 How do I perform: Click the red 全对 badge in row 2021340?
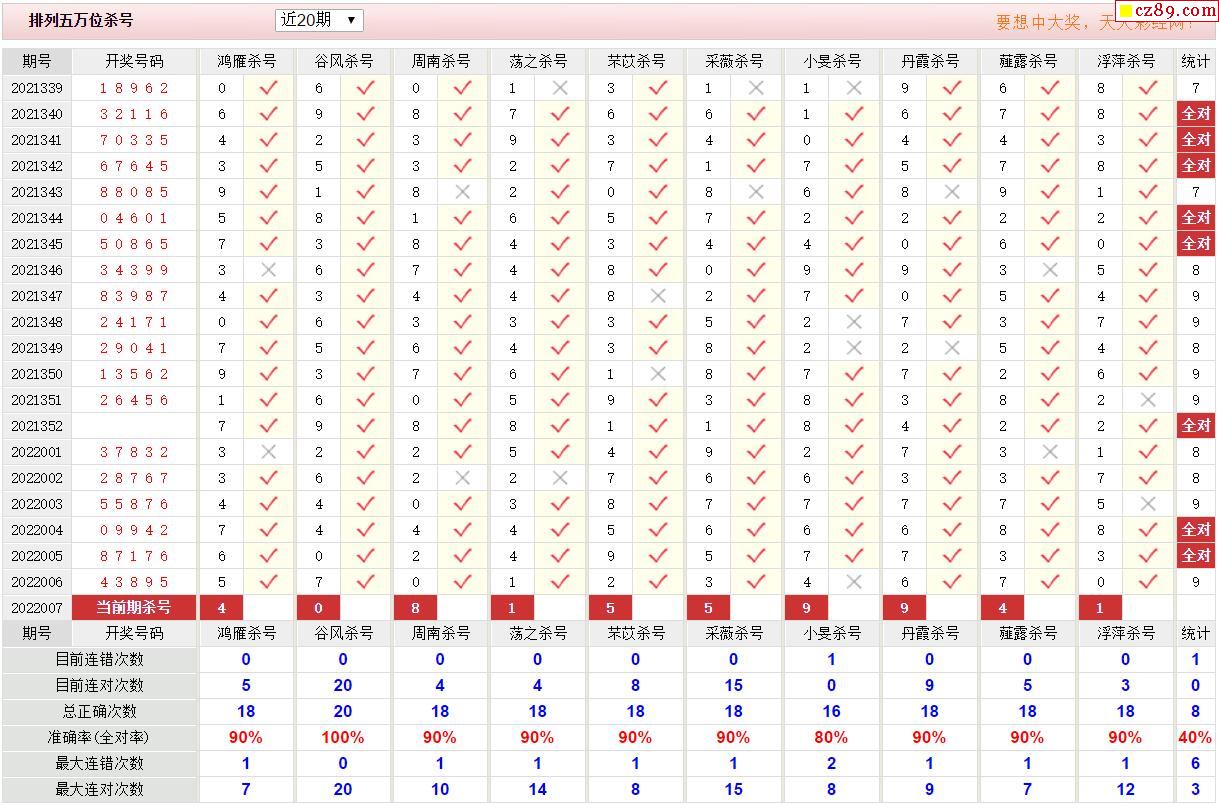(x=1196, y=114)
